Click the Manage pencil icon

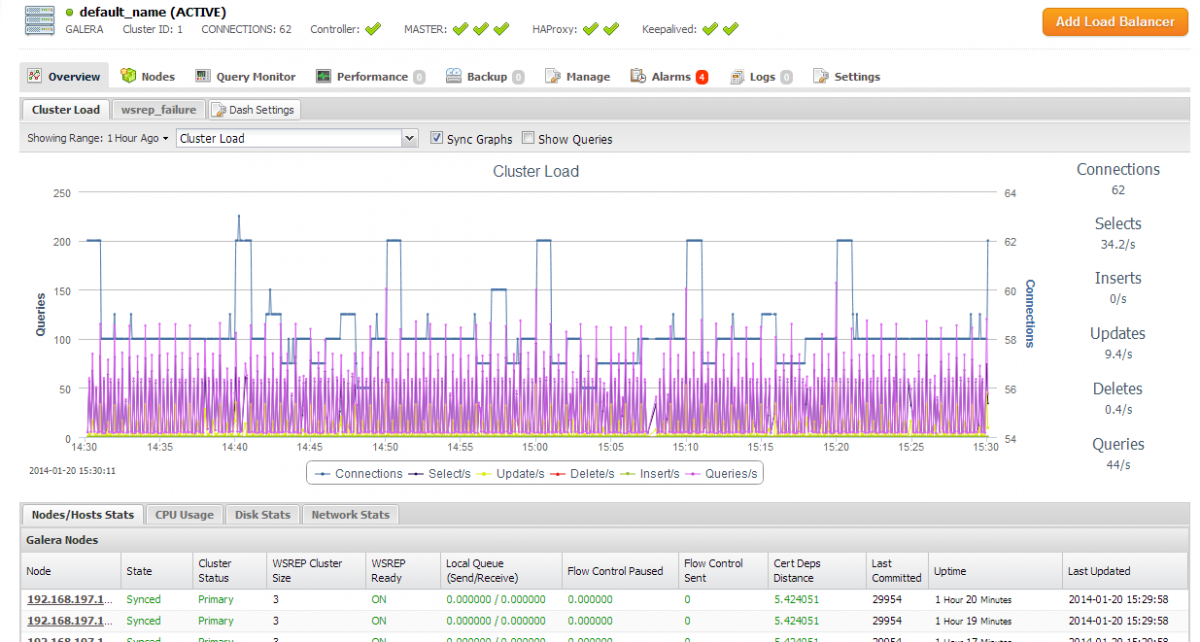click(x=552, y=76)
